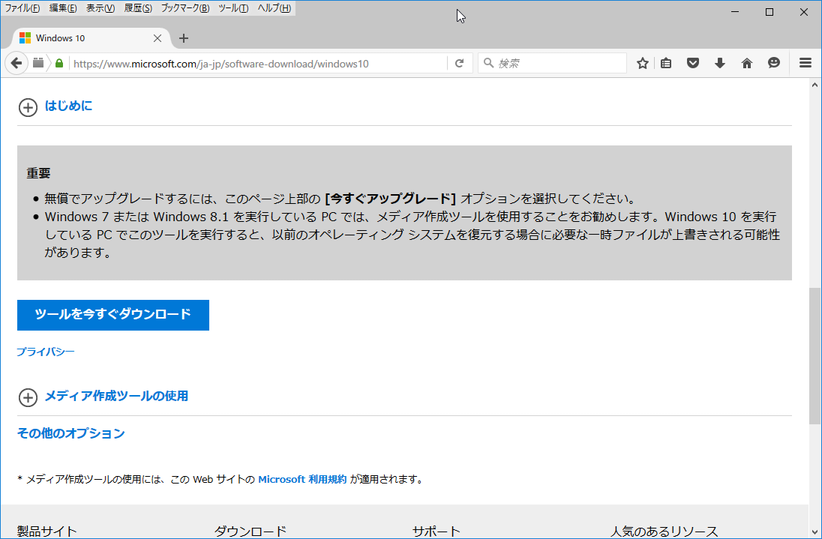Click the search magnifier icon
Image resolution: width=822 pixels, height=539 pixels.
(x=488, y=63)
